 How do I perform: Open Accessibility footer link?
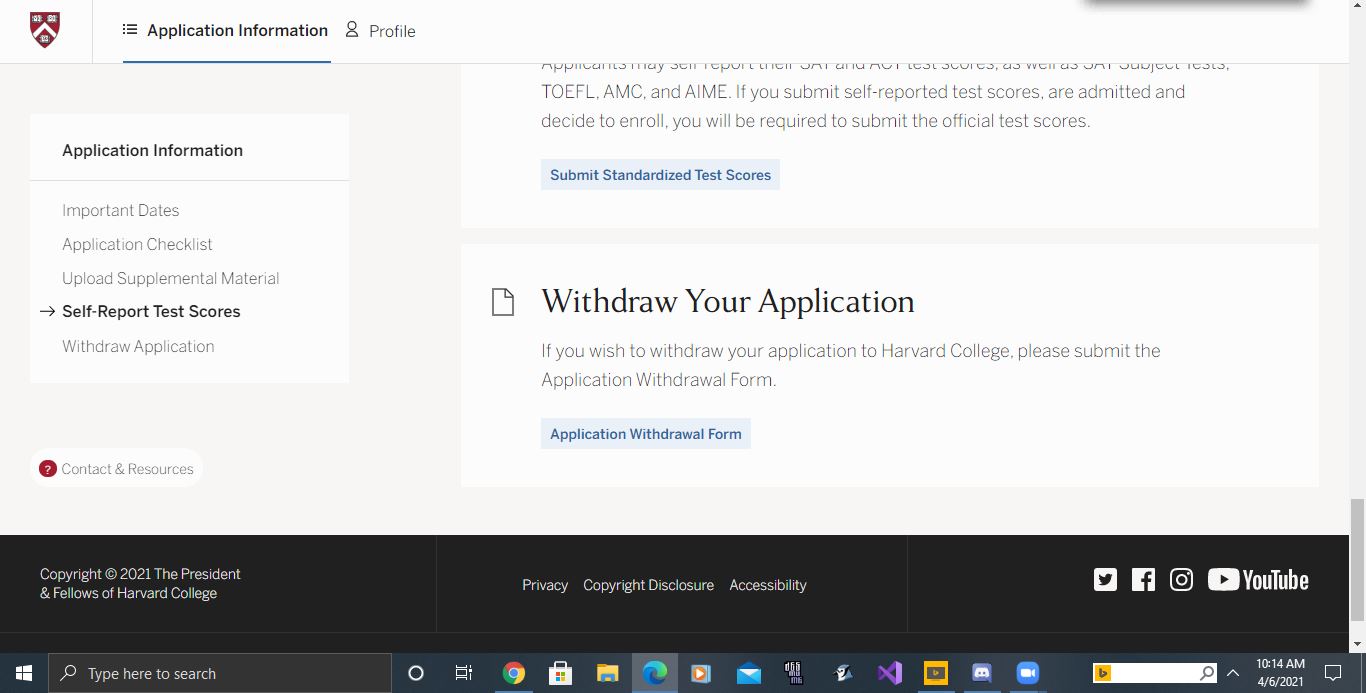click(768, 585)
